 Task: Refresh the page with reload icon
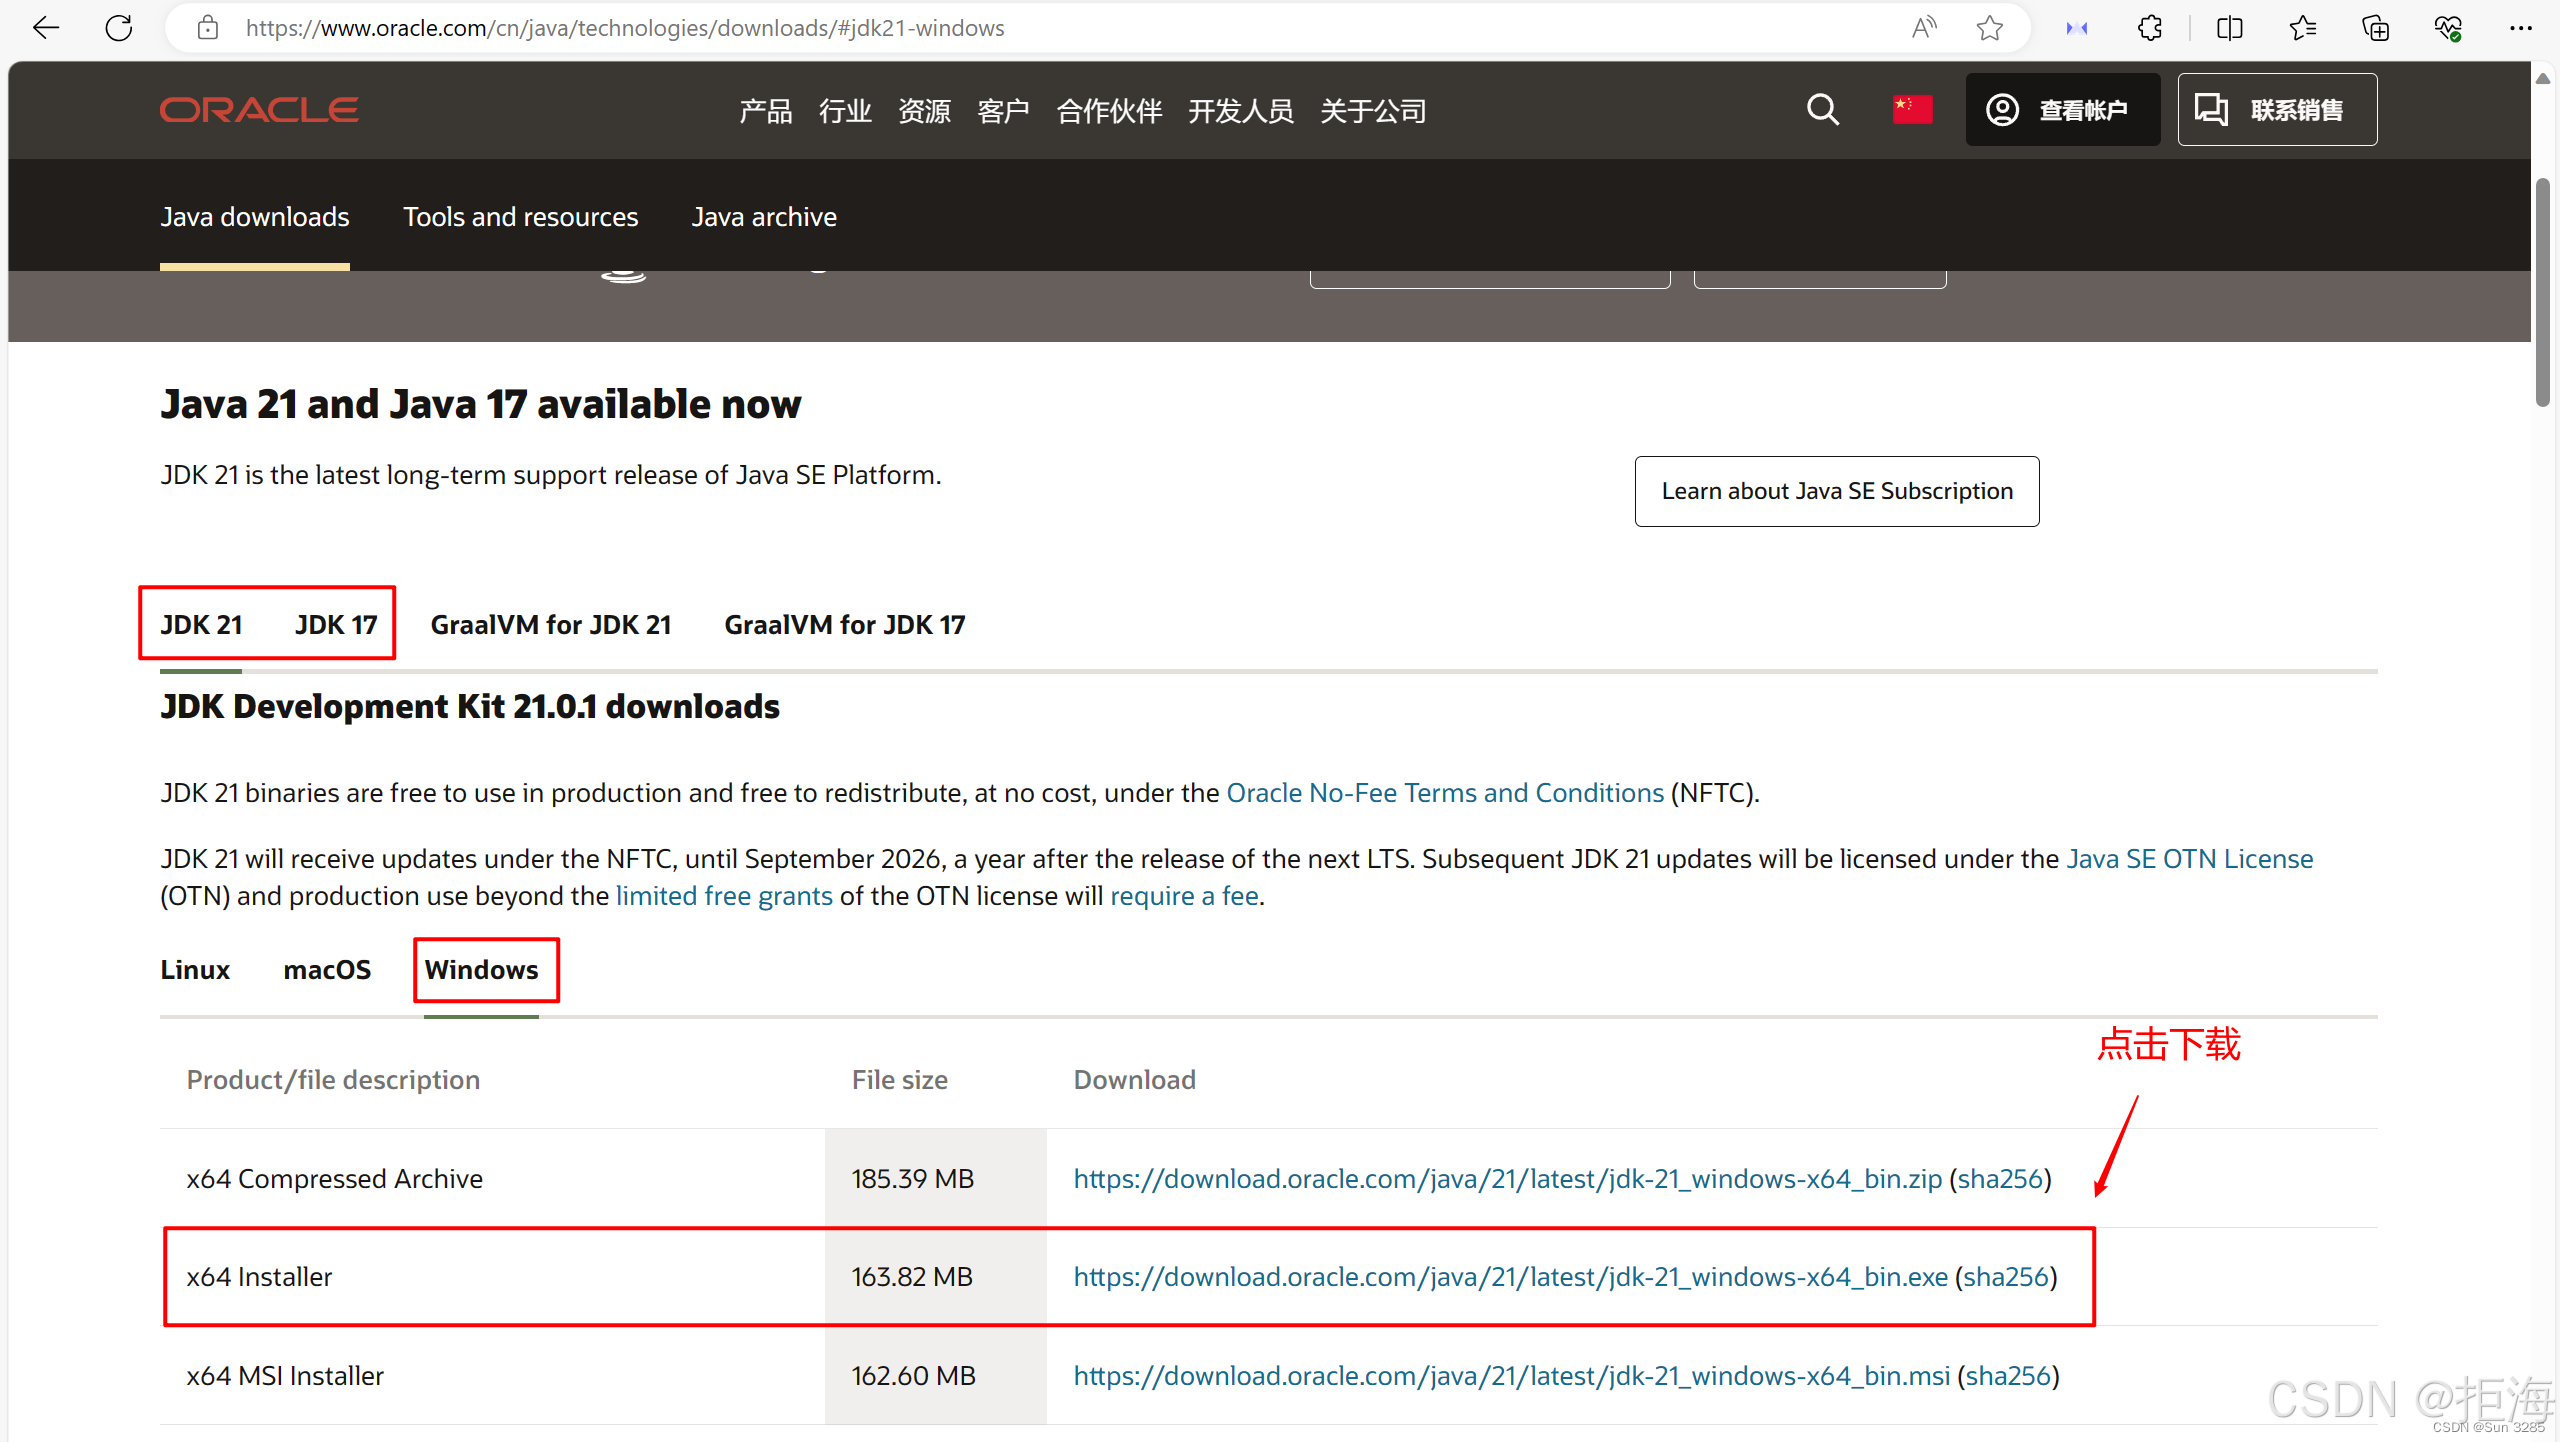(119, 28)
